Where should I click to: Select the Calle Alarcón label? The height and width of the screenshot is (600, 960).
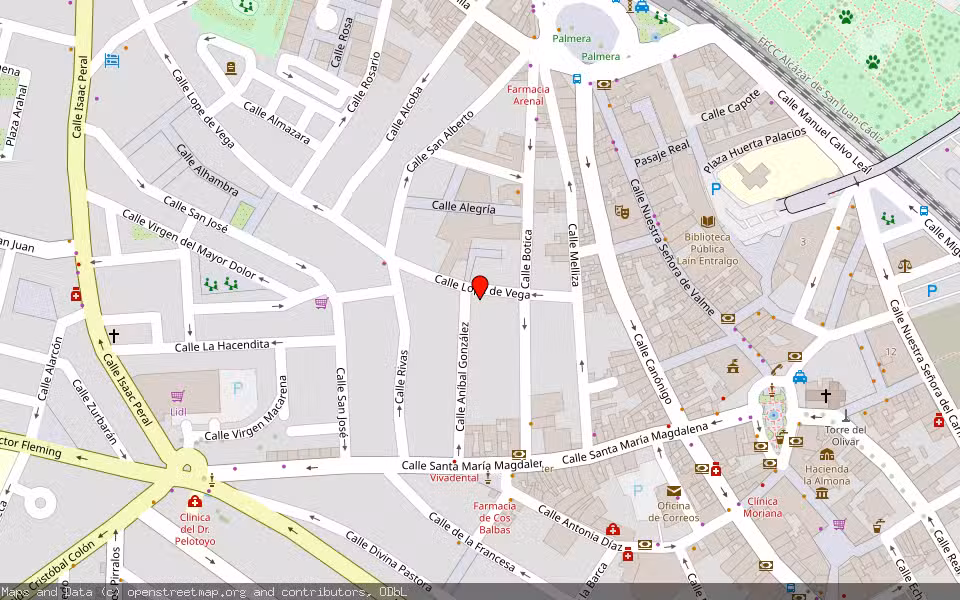coord(50,369)
